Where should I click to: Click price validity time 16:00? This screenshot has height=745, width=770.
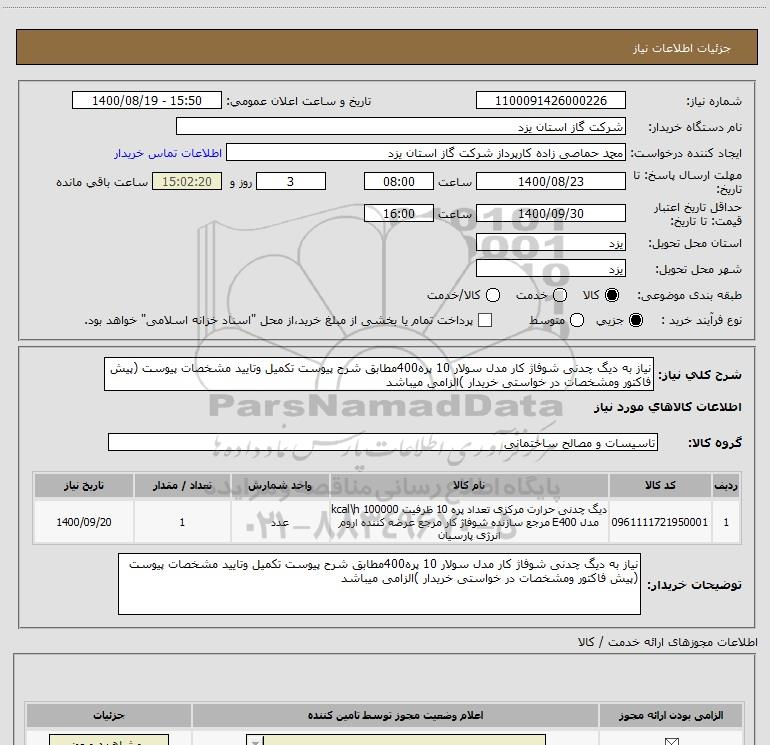pyautogui.click(x=399, y=213)
